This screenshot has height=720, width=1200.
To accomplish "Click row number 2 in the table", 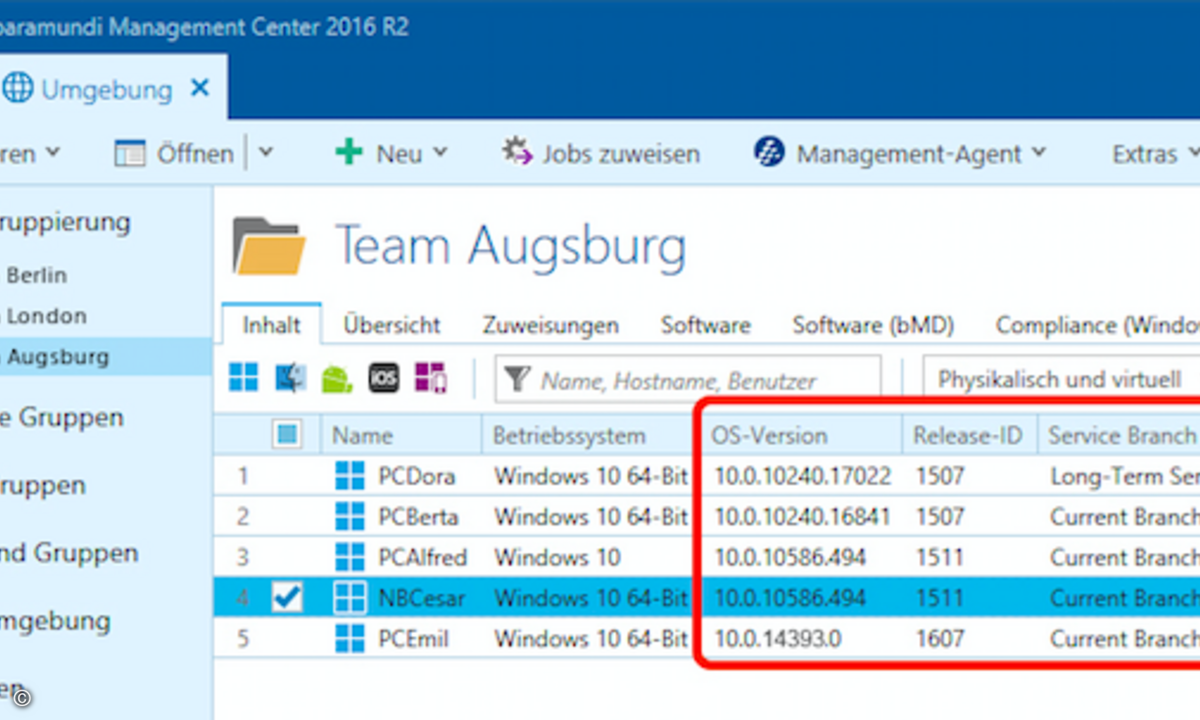I will coord(243,517).
